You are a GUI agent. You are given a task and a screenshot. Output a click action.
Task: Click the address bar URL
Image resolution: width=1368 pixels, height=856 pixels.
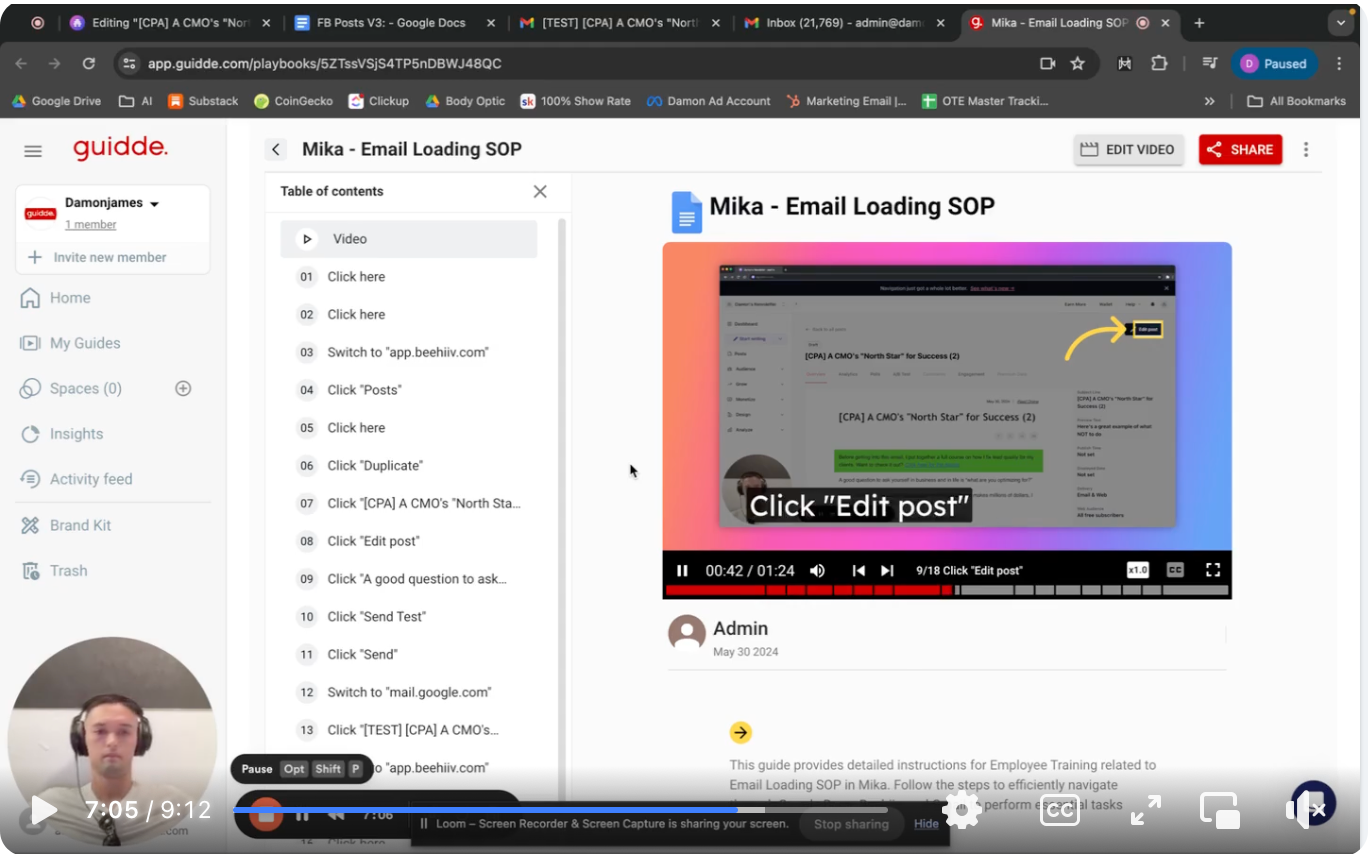[x=325, y=63]
